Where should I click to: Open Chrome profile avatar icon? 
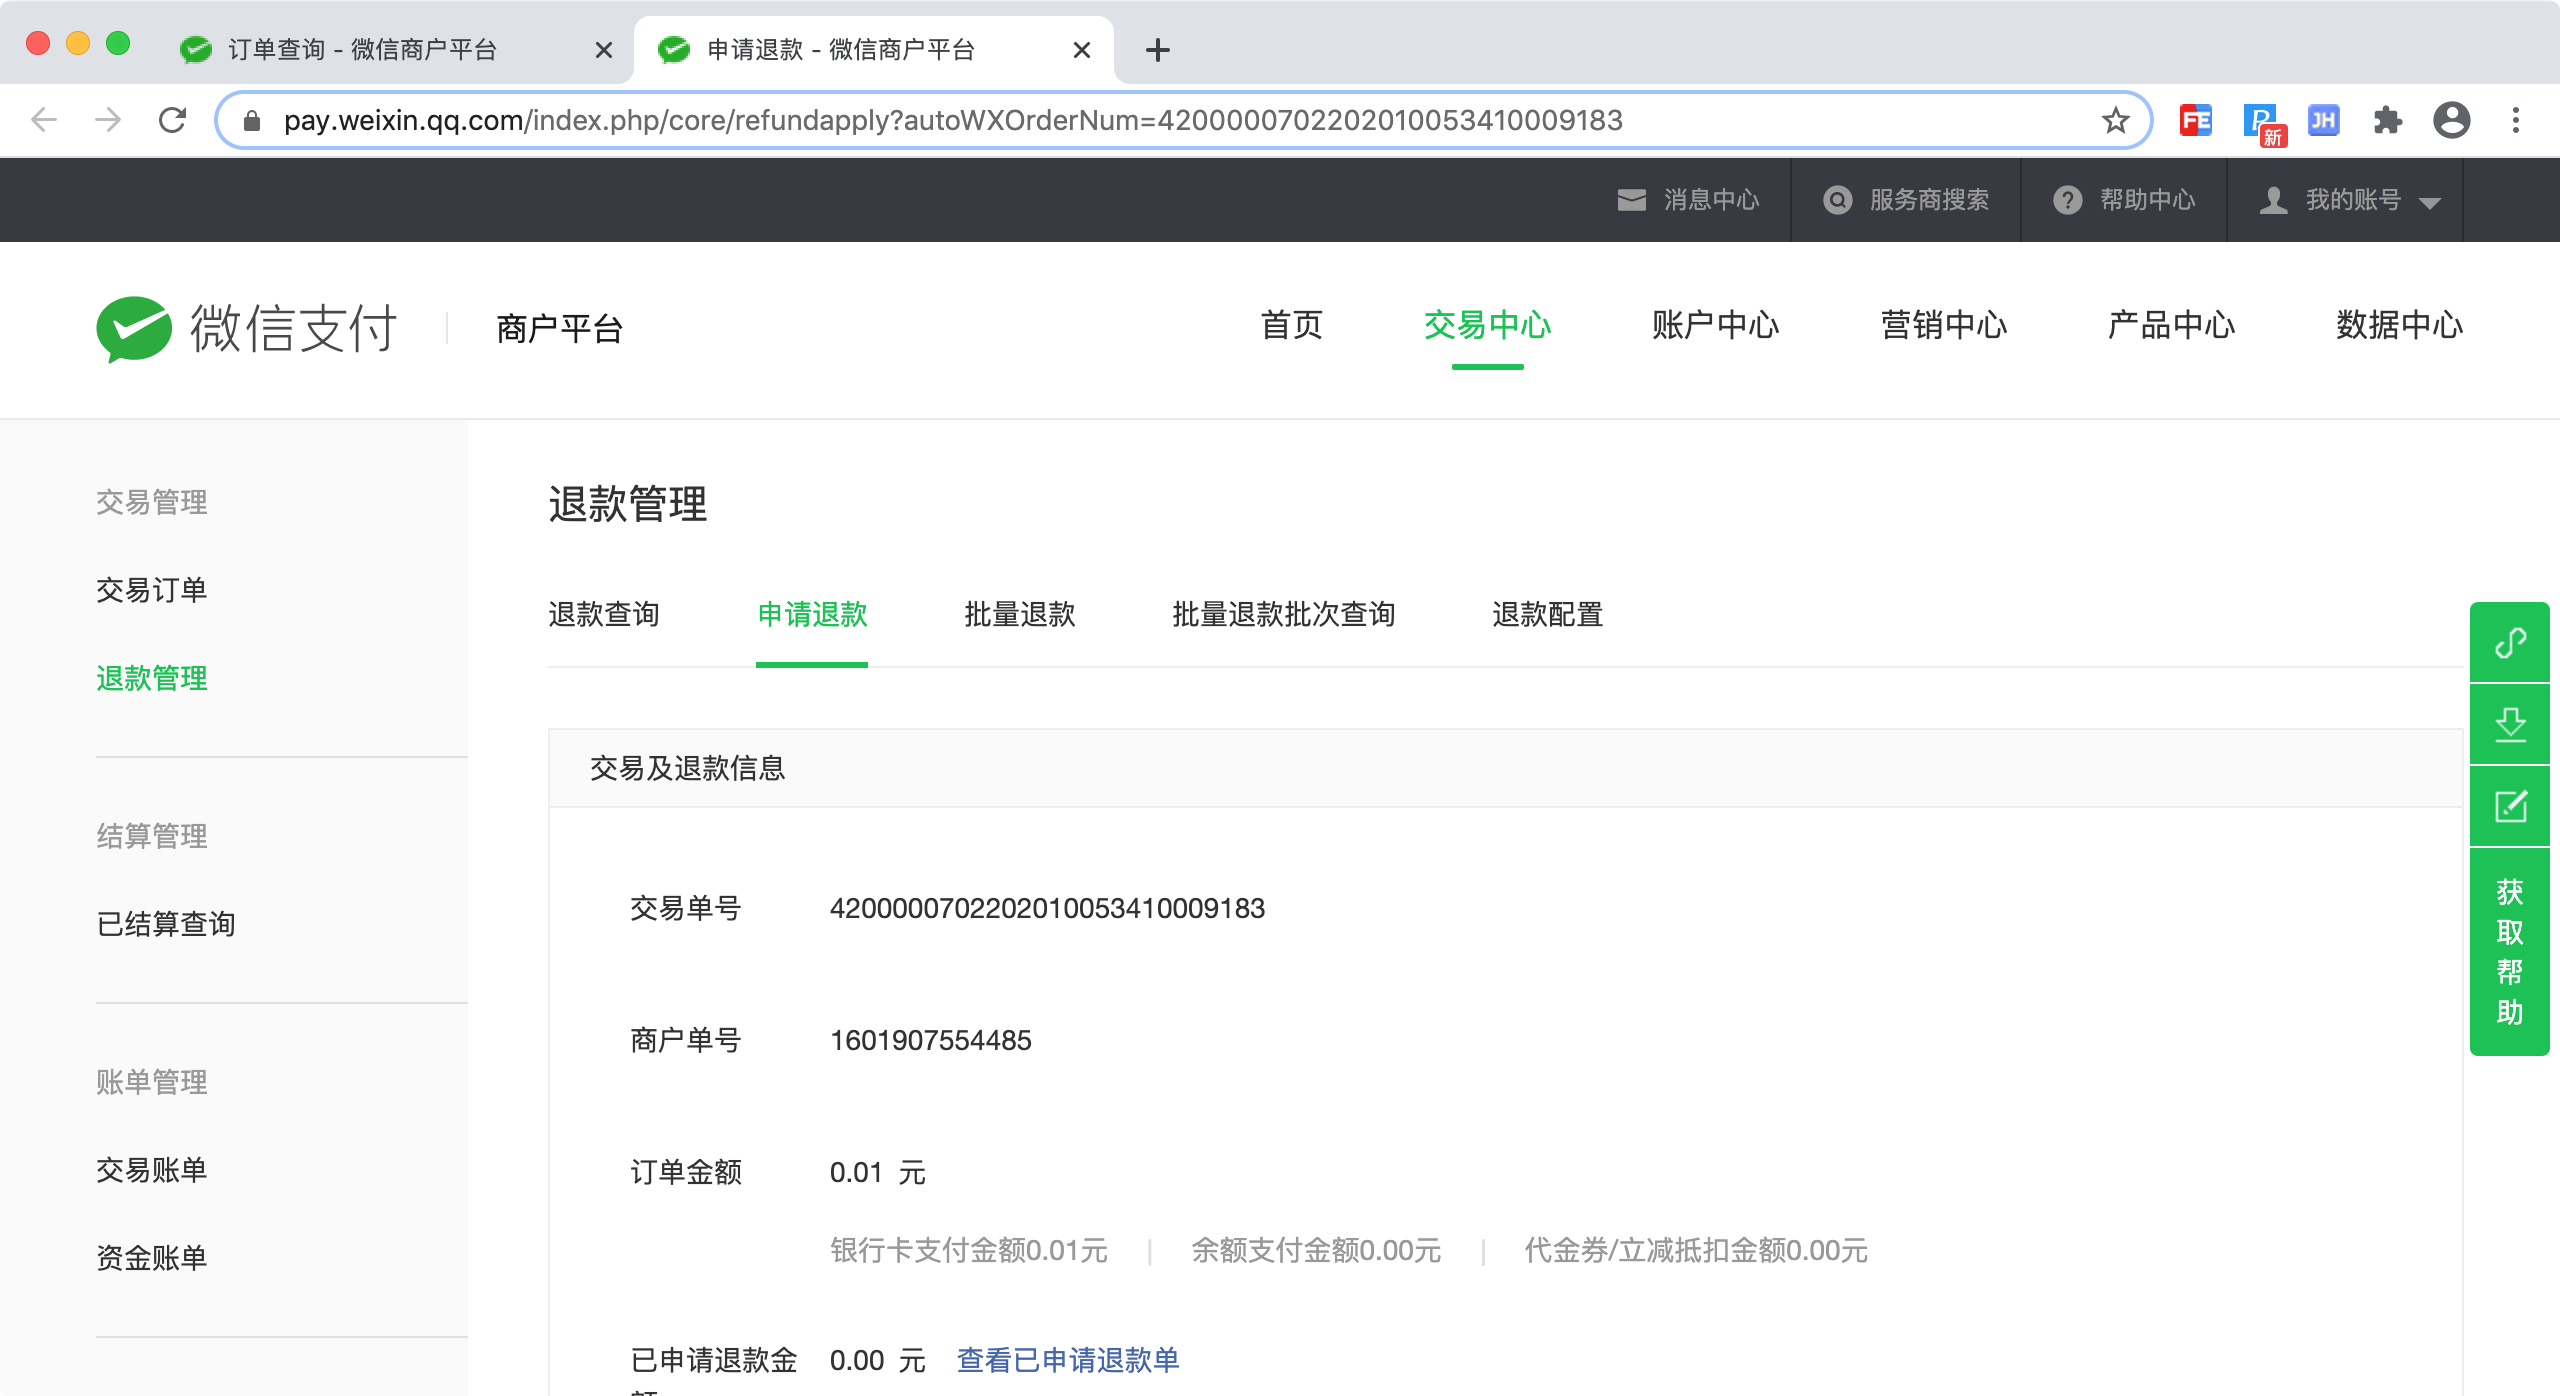click(x=2451, y=121)
